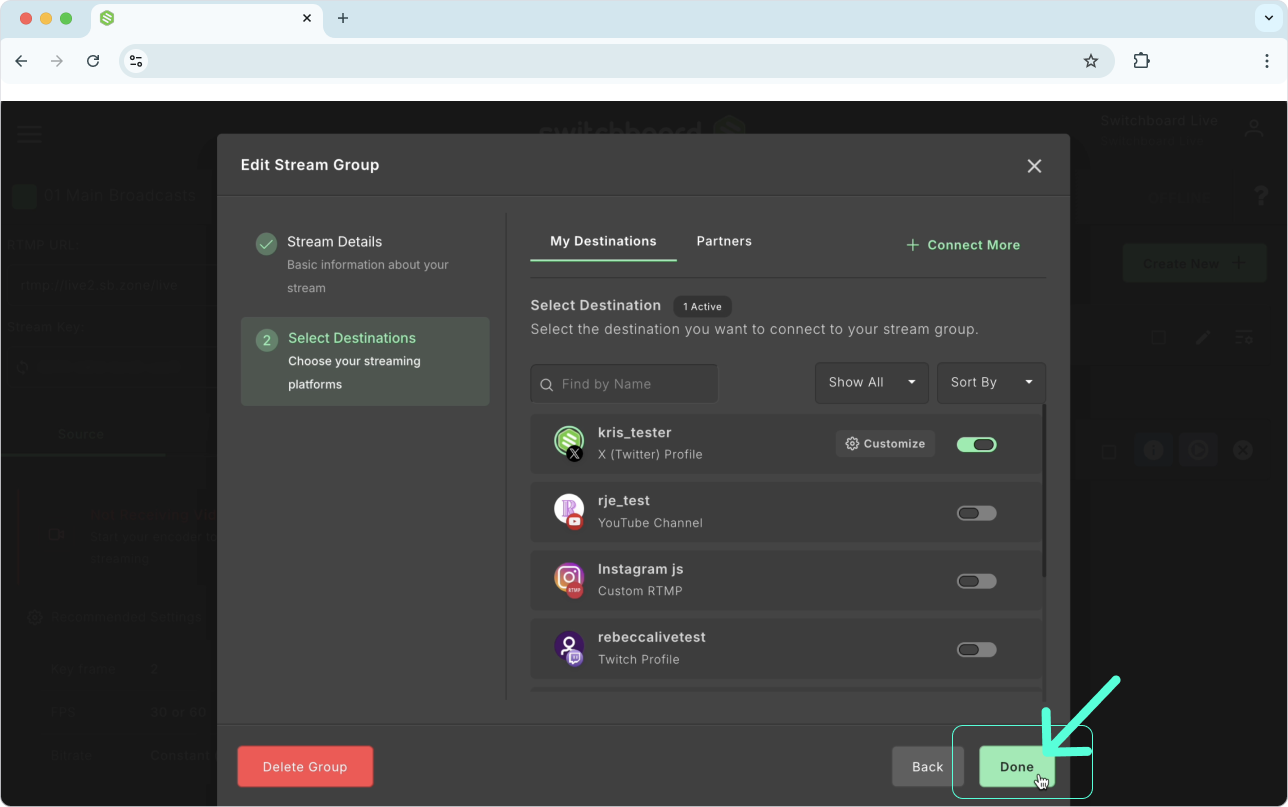Click the search magnifier icon in Find by Name

(x=547, y=384)
